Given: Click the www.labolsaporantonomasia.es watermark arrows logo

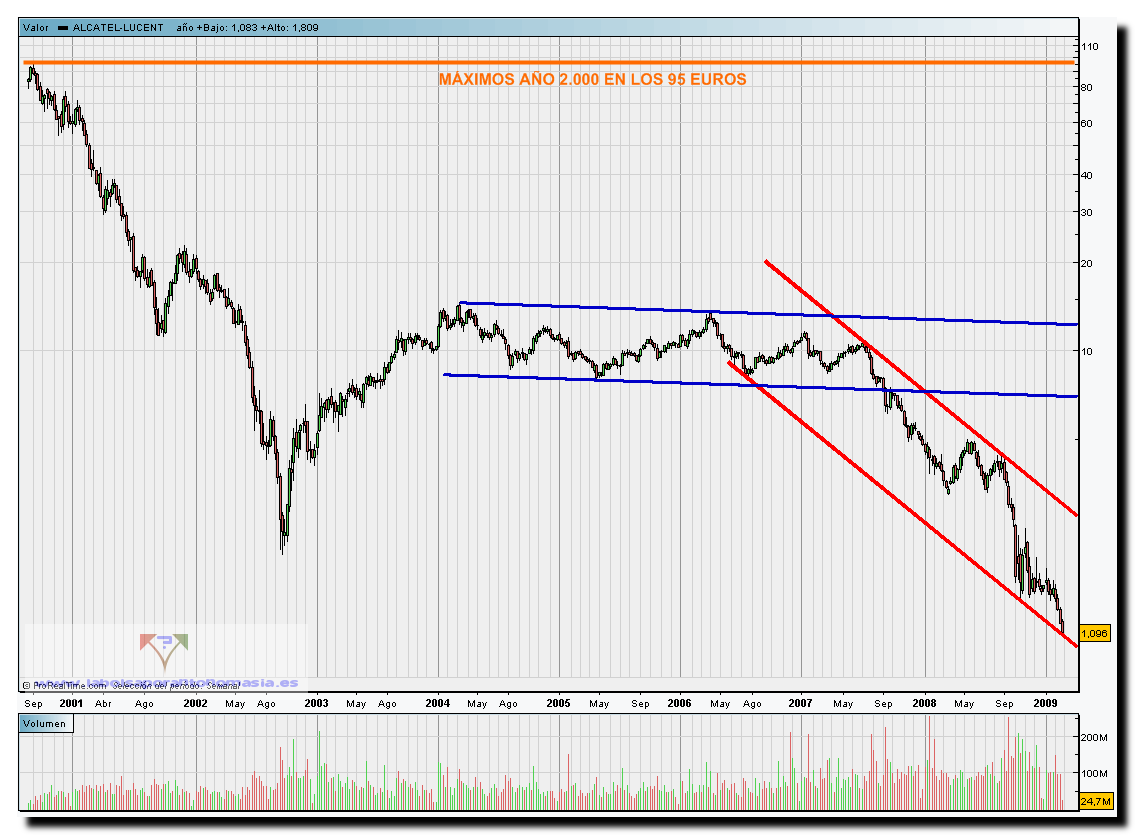Looking at the screenshot, I should 163,652.
